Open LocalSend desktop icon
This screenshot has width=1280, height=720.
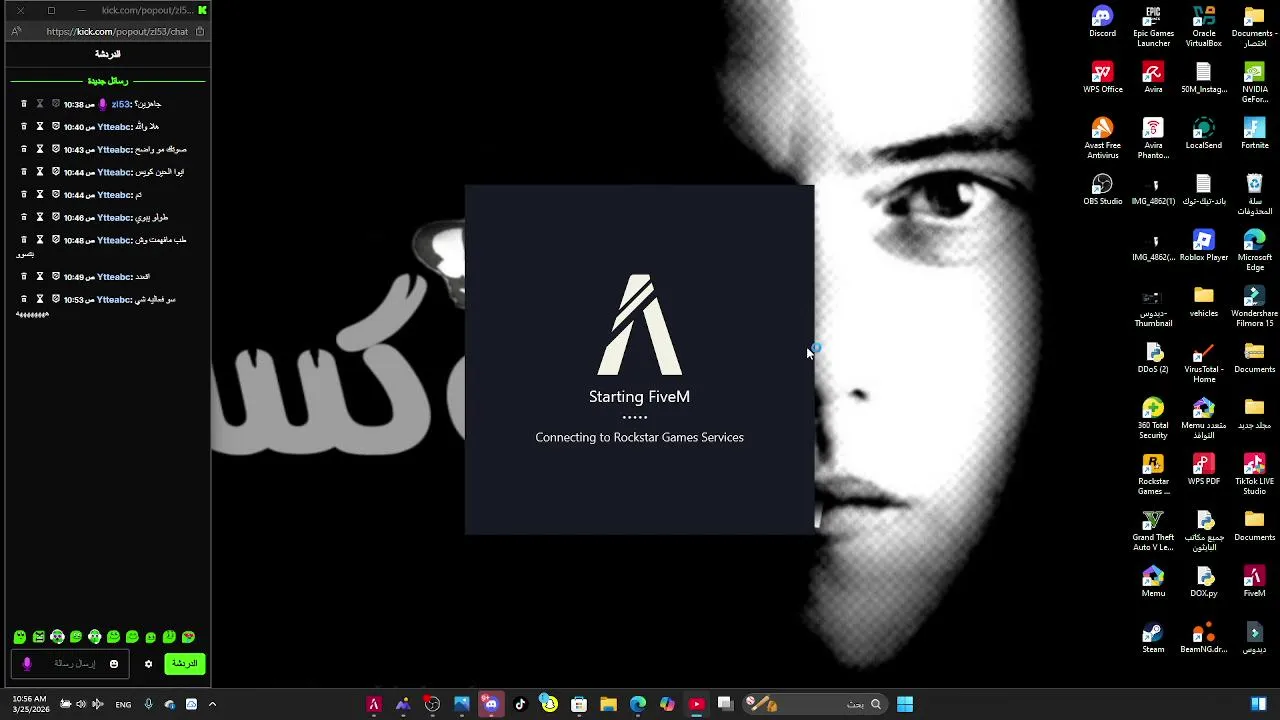pyautogui.click(x=1204, y=134)
